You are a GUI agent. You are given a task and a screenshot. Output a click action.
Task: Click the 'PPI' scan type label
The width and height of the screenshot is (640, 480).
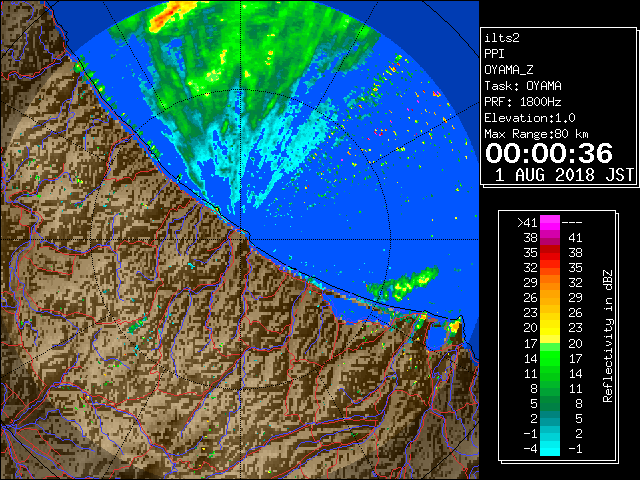494,54
